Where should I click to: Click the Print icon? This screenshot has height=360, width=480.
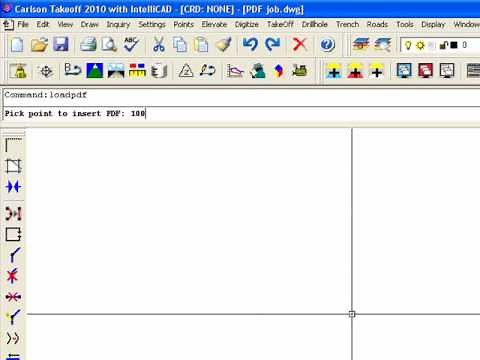click(x=88, y=45)
